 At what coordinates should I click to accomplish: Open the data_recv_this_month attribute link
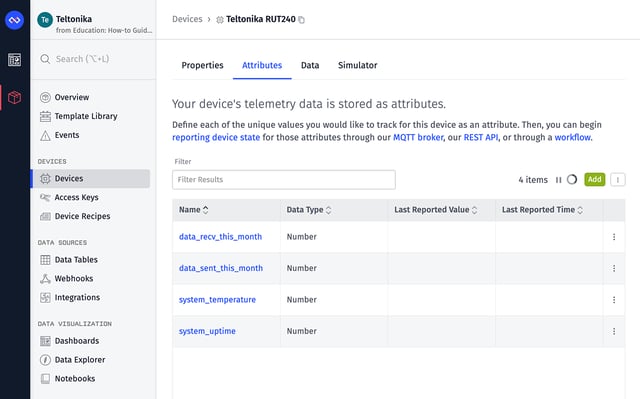tap(220, 237)
